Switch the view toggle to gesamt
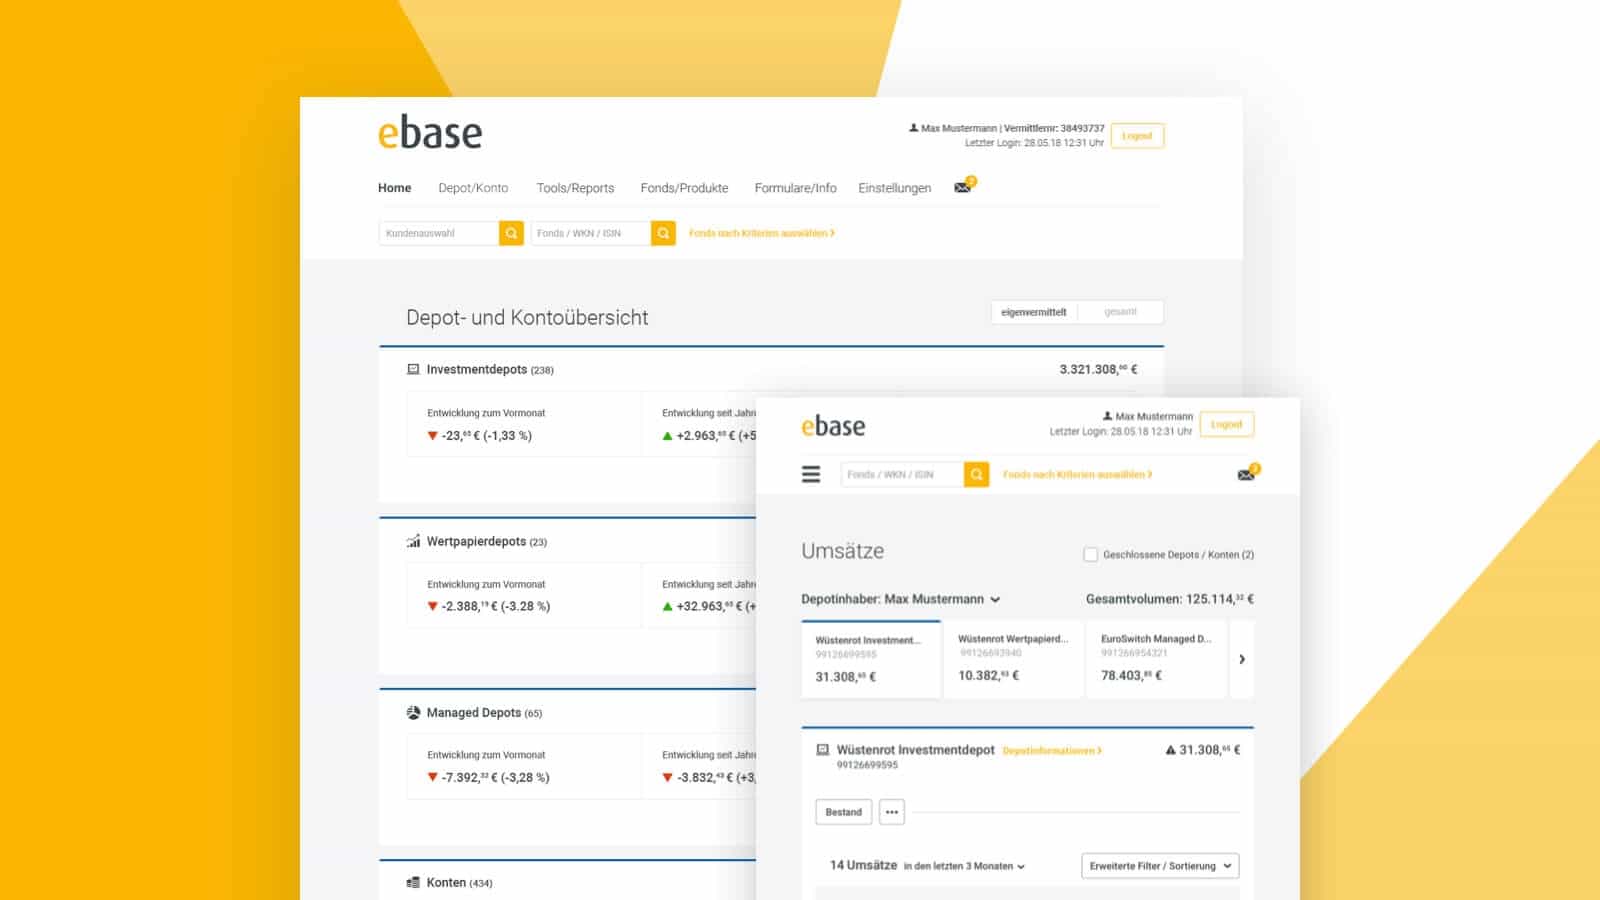 1122,311
